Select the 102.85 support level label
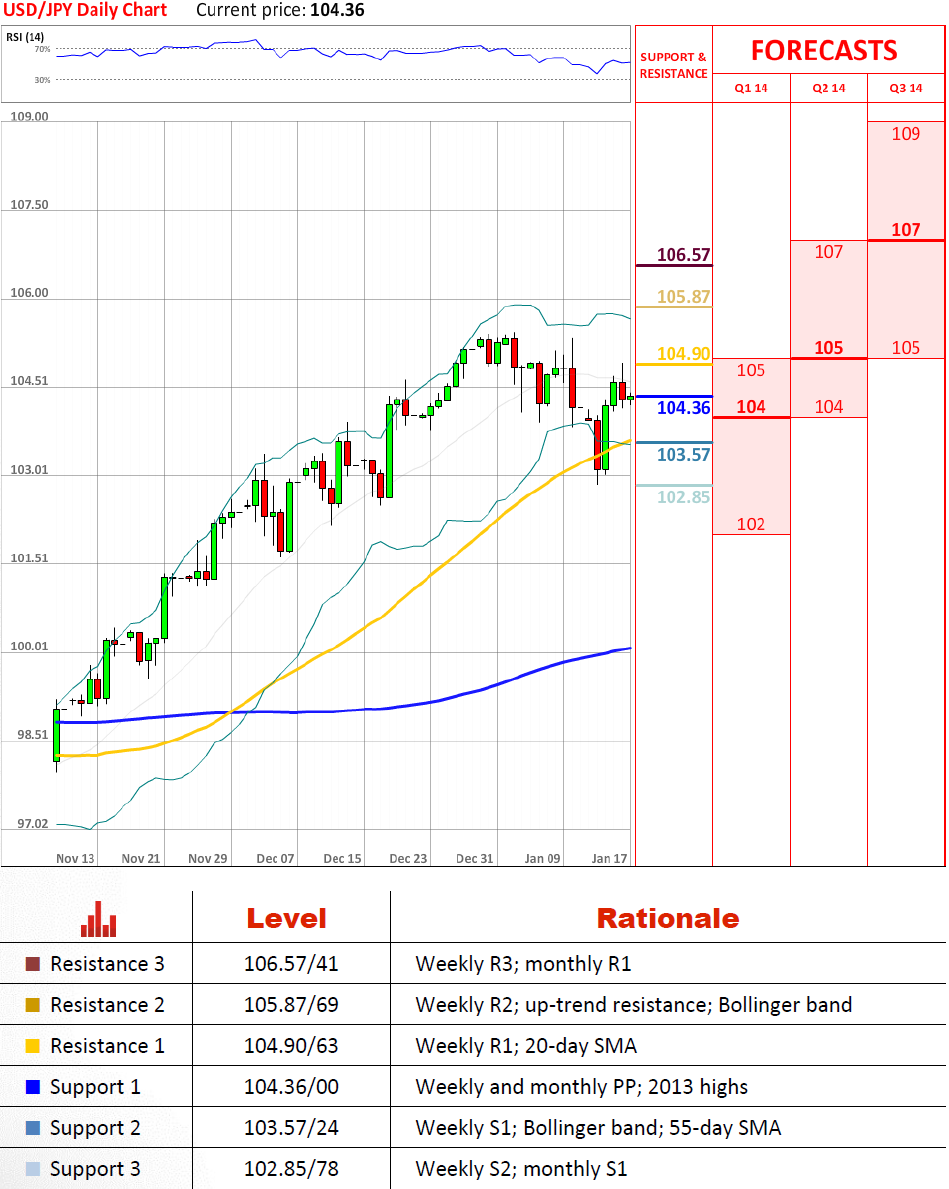This screenshot has height=1189, width=949. (683, 498)
